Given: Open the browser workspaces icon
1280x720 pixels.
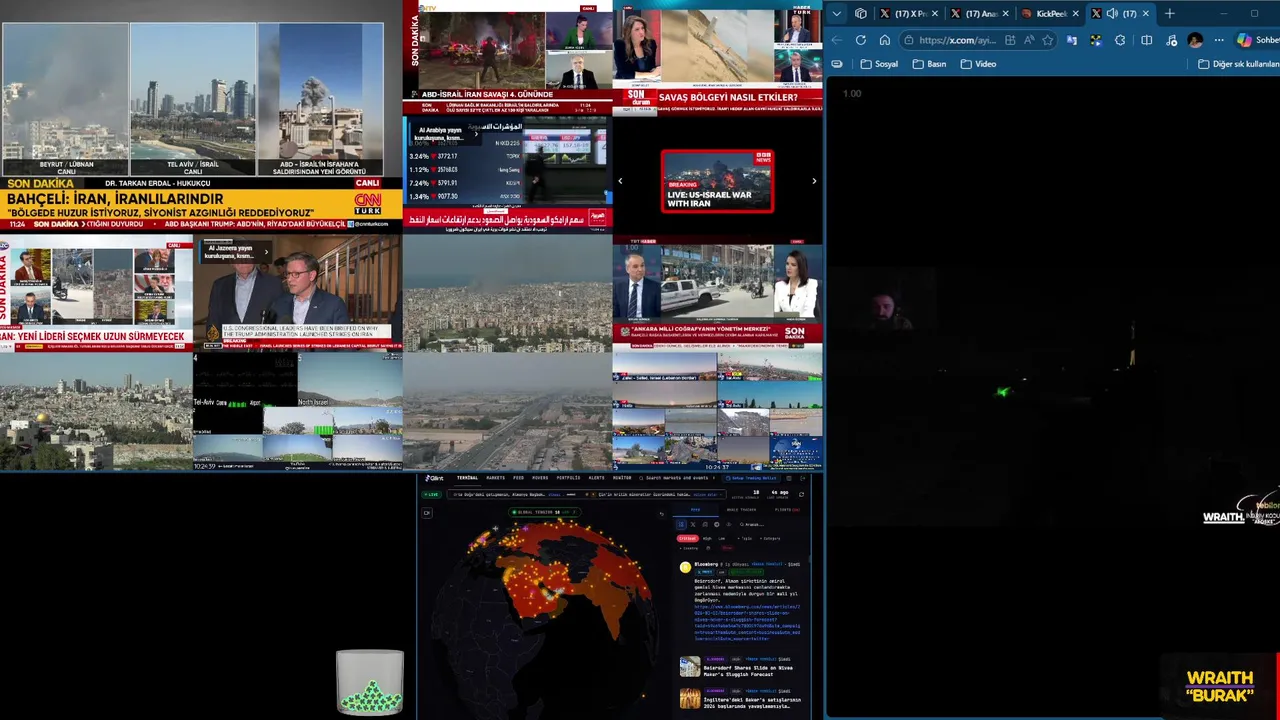Looking at the screenshot, I should [861, 14].
